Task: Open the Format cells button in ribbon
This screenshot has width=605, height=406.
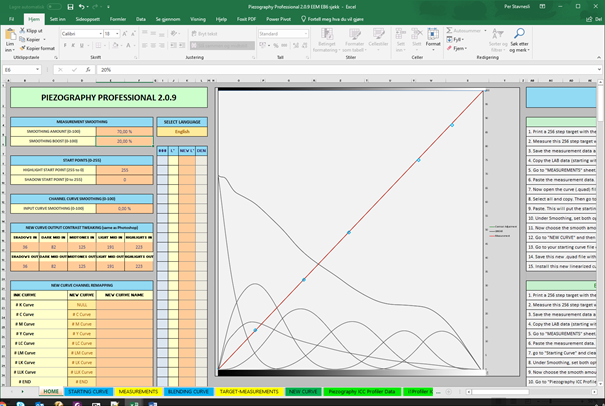Action: tap(433, 41)
